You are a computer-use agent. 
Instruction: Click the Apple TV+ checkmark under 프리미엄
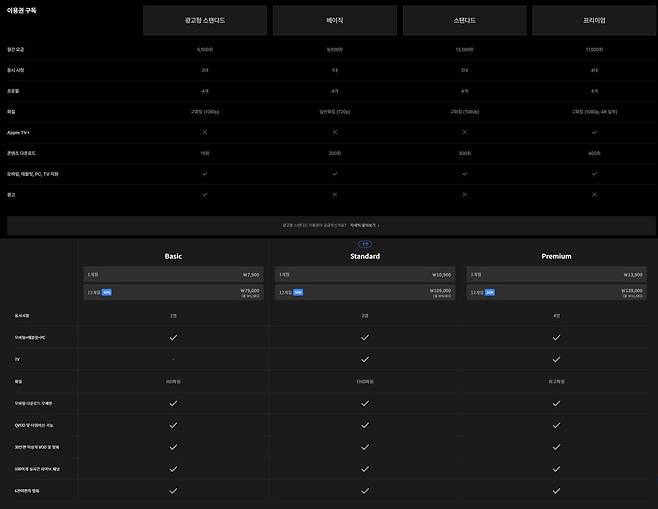[594, 132]
